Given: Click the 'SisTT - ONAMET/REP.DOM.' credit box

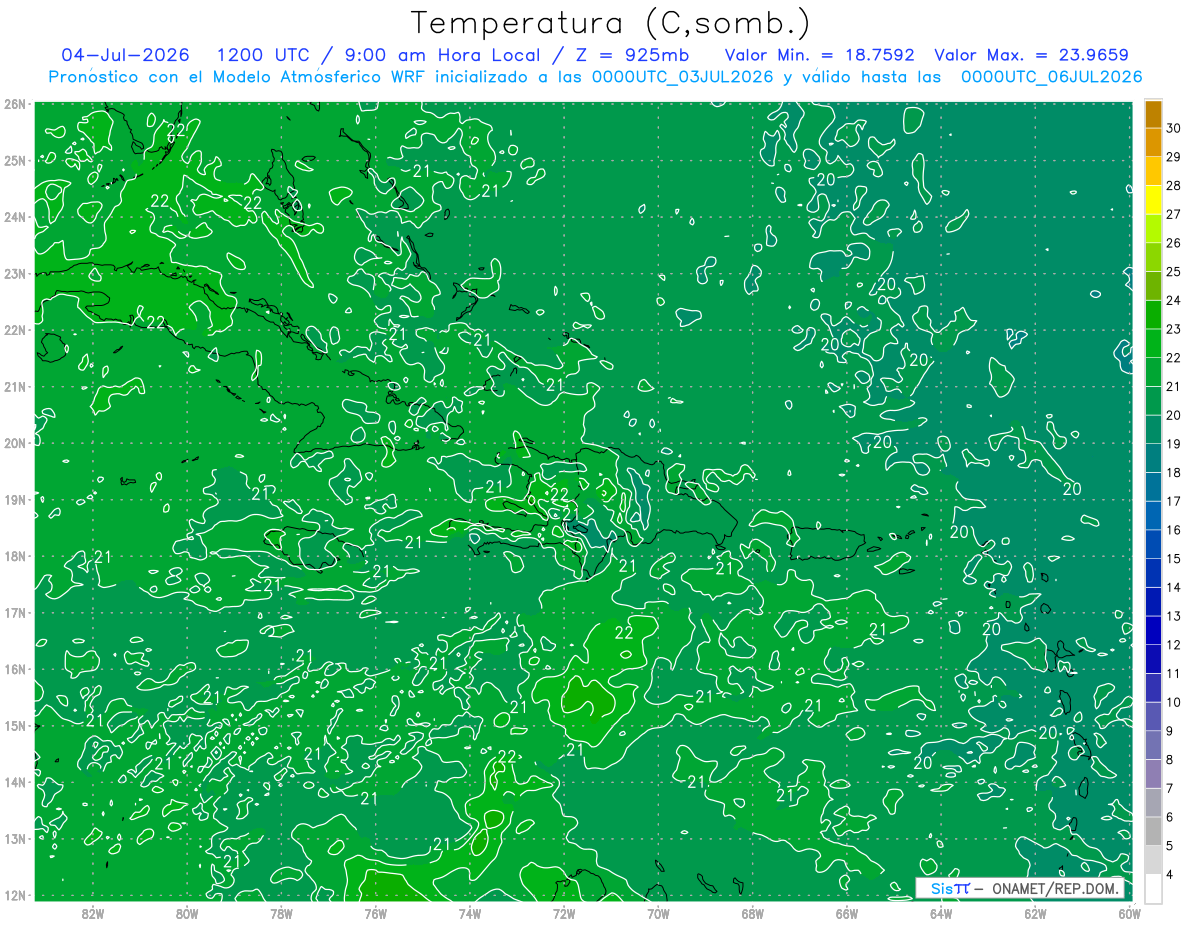Looking at the screenshot, I should 1020,888.
